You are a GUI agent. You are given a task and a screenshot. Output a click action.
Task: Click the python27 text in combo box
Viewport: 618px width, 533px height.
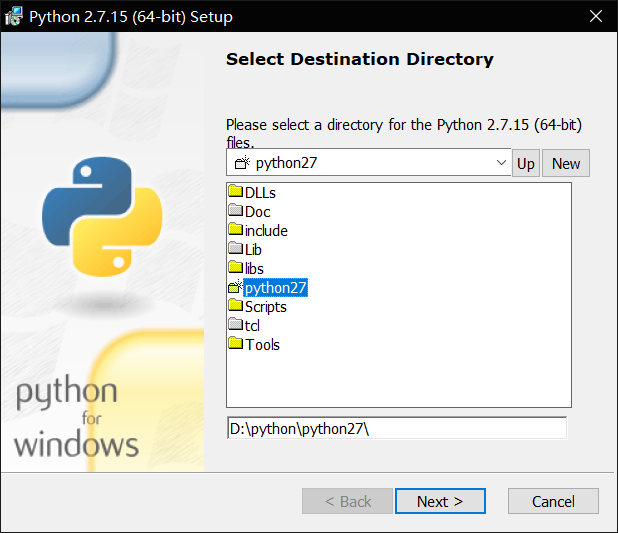click(286, 163)
